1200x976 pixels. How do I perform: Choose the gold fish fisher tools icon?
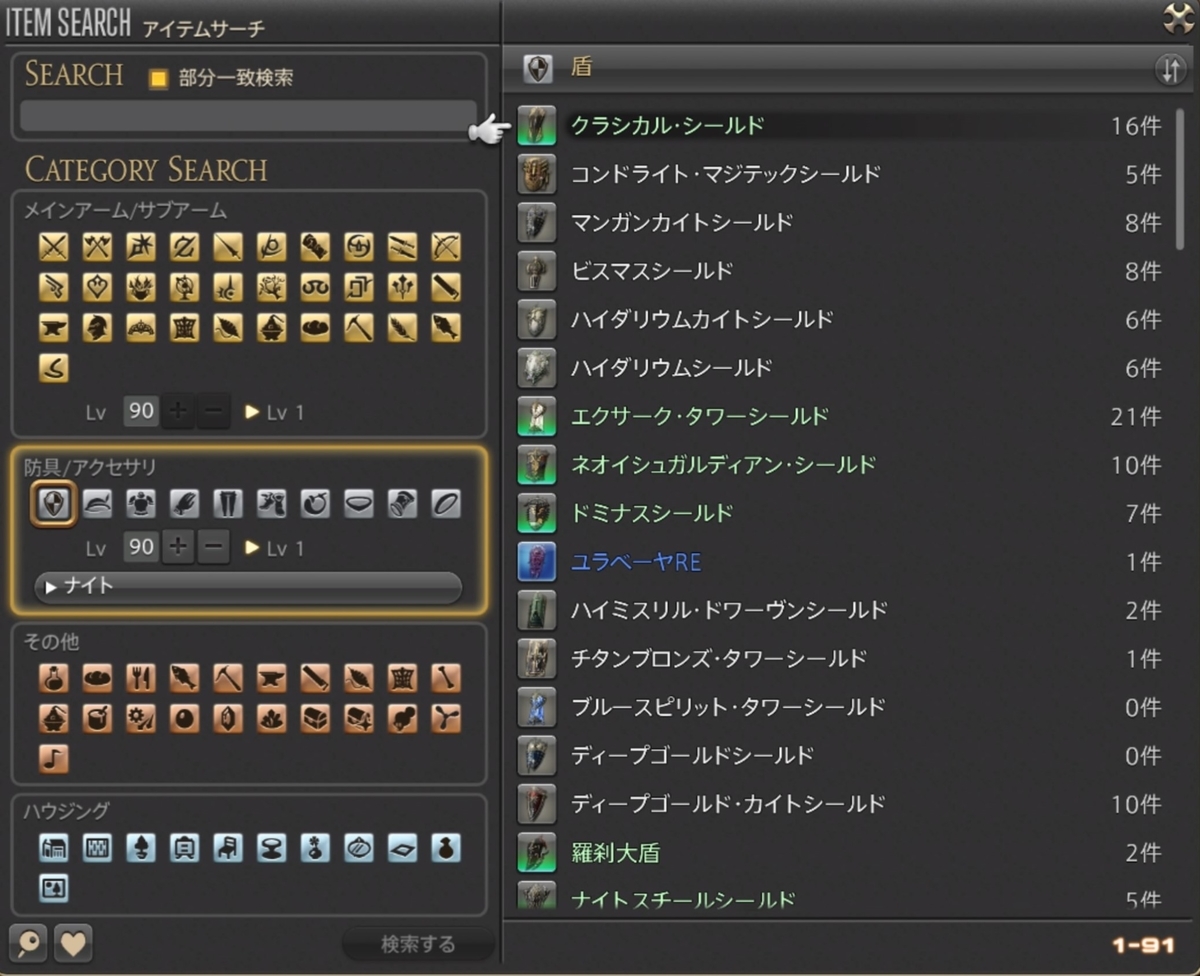point(446,327)
